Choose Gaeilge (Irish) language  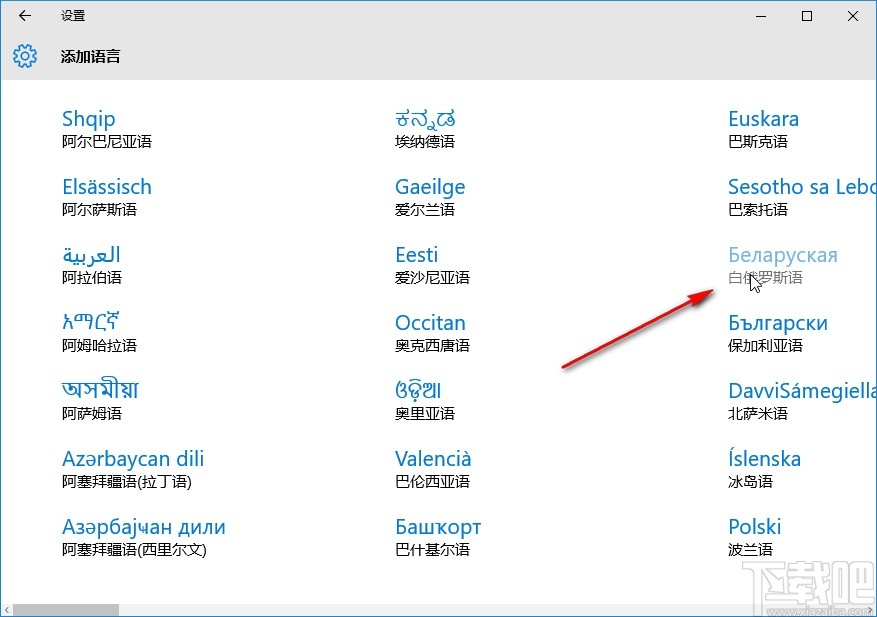coord(430,186)
